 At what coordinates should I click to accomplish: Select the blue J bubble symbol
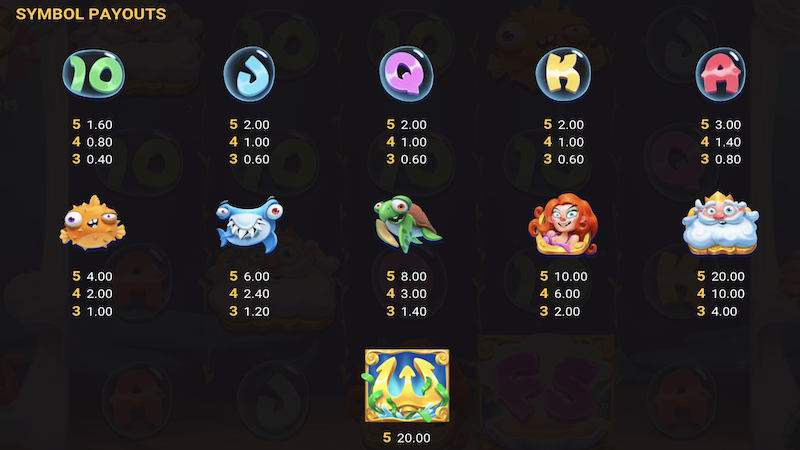(249, 74)
